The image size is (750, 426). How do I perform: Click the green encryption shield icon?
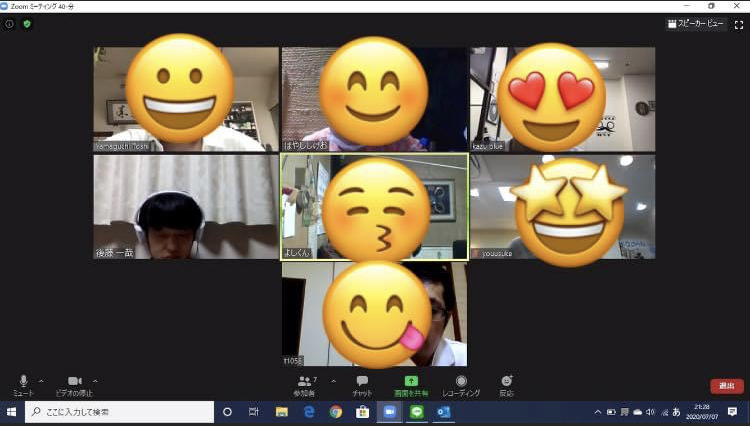click(27, 23)
